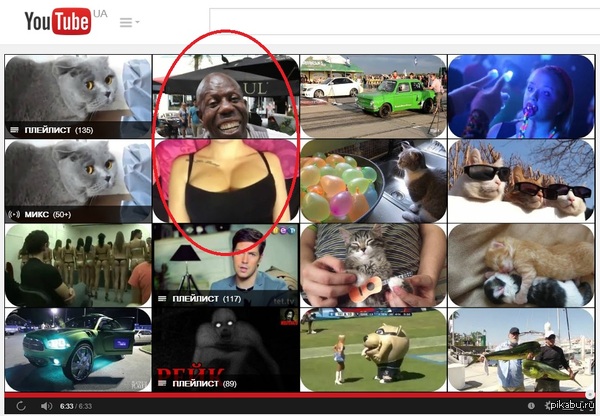
Task: Open the cat mix (50+) thumbnail
Action: (77, 181)
